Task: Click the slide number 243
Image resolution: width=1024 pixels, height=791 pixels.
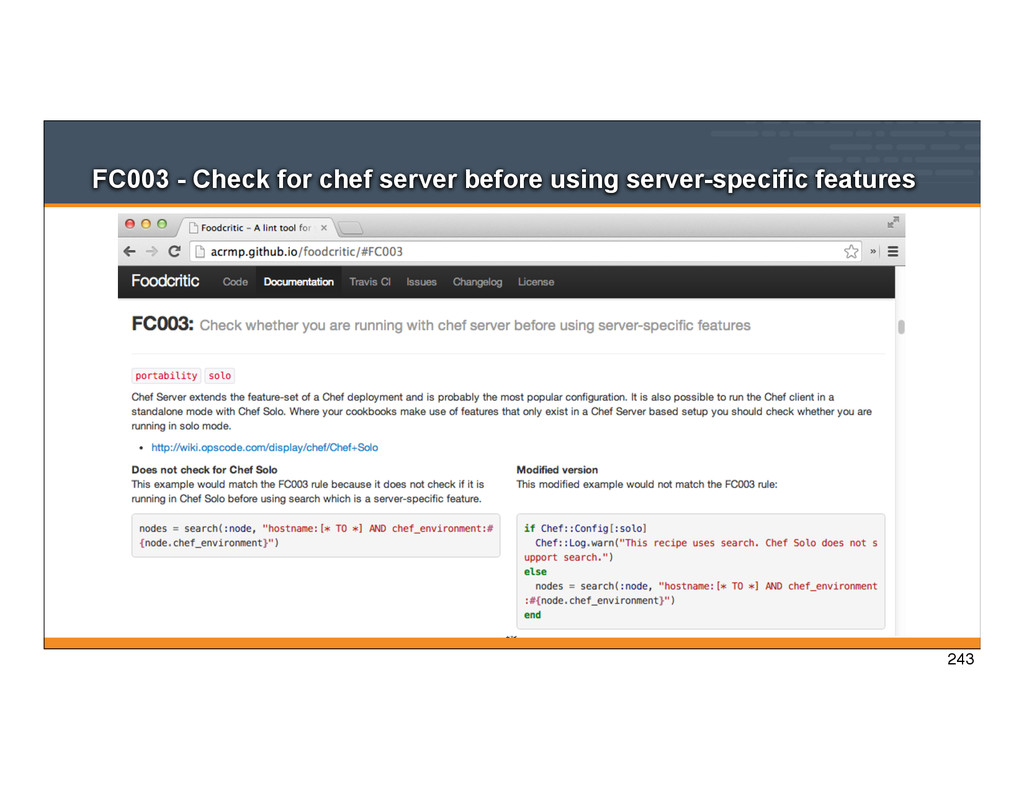Action: tap(960, 659)
